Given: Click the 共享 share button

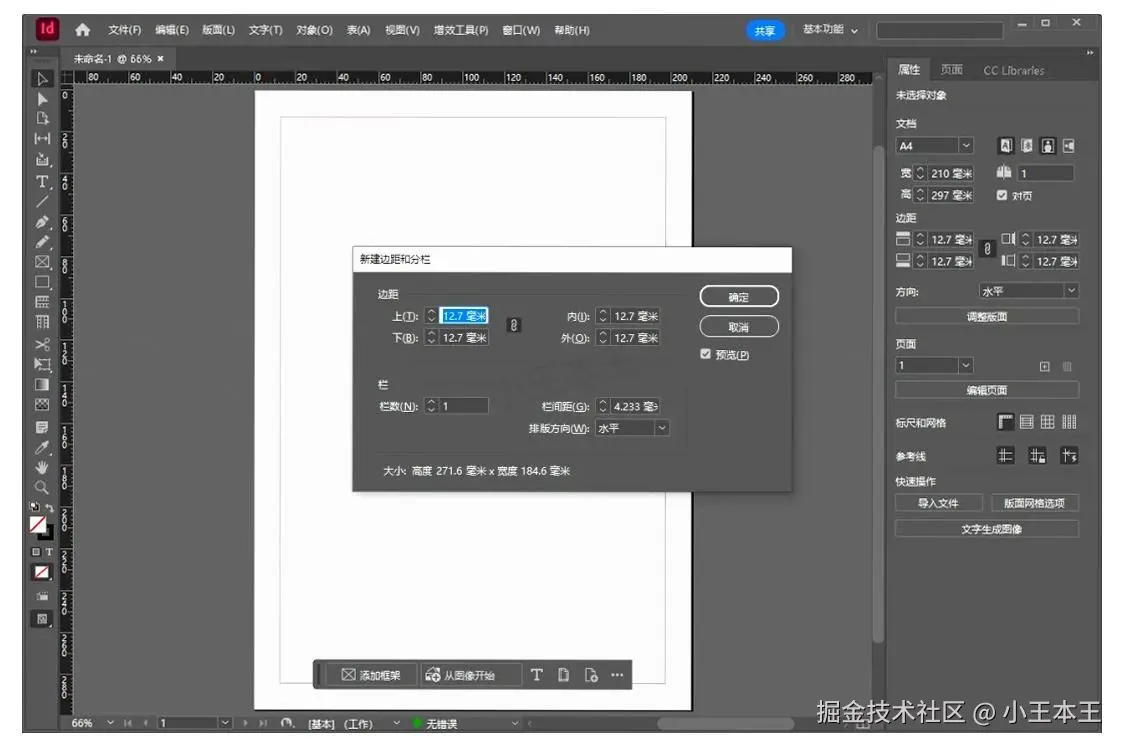Looking at the screenshot, I should 765,31.
